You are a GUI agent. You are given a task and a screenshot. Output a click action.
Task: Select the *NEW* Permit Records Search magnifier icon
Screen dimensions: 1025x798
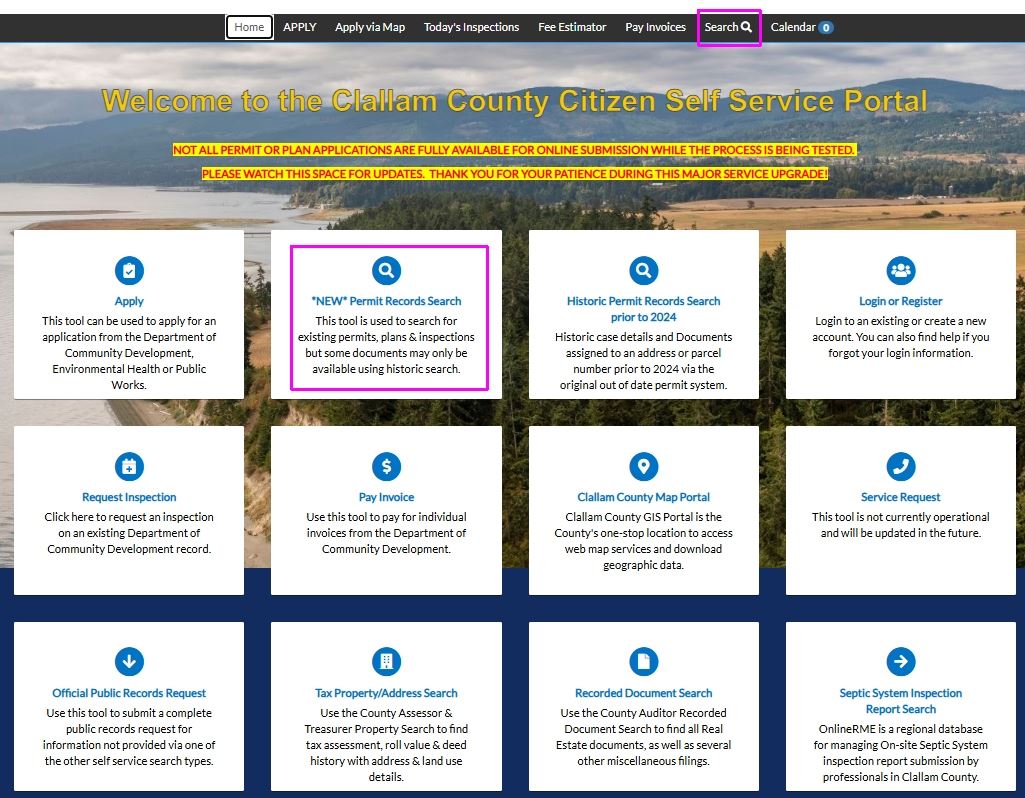(386, 269)
